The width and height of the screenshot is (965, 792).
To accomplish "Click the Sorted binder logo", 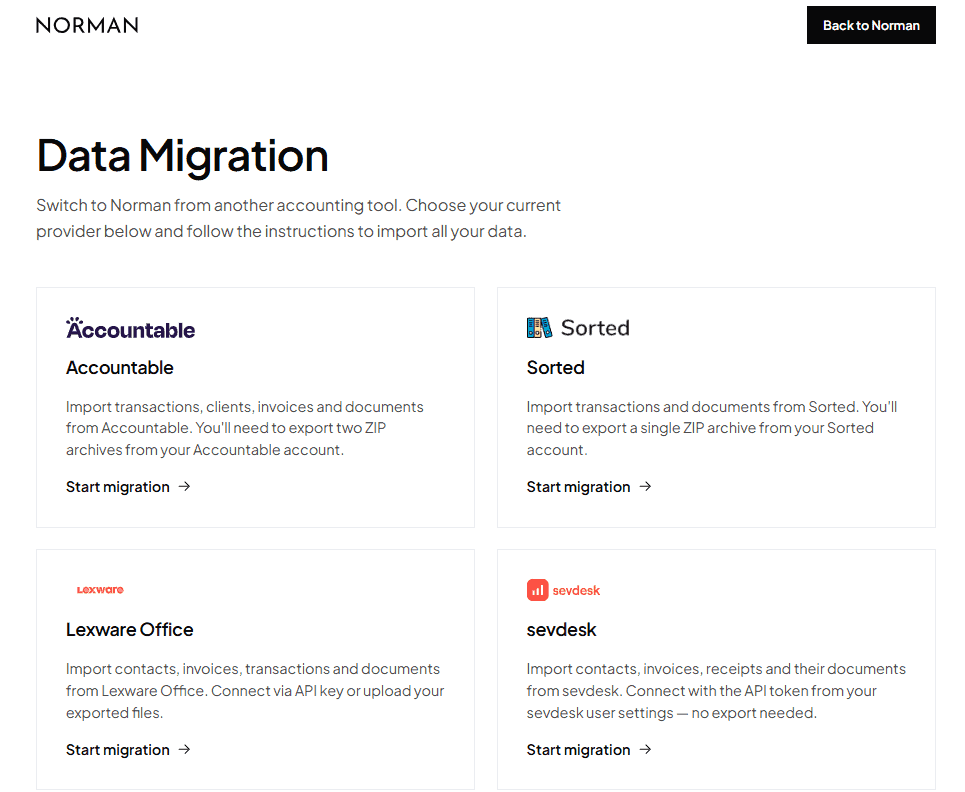I will point(578,328).
